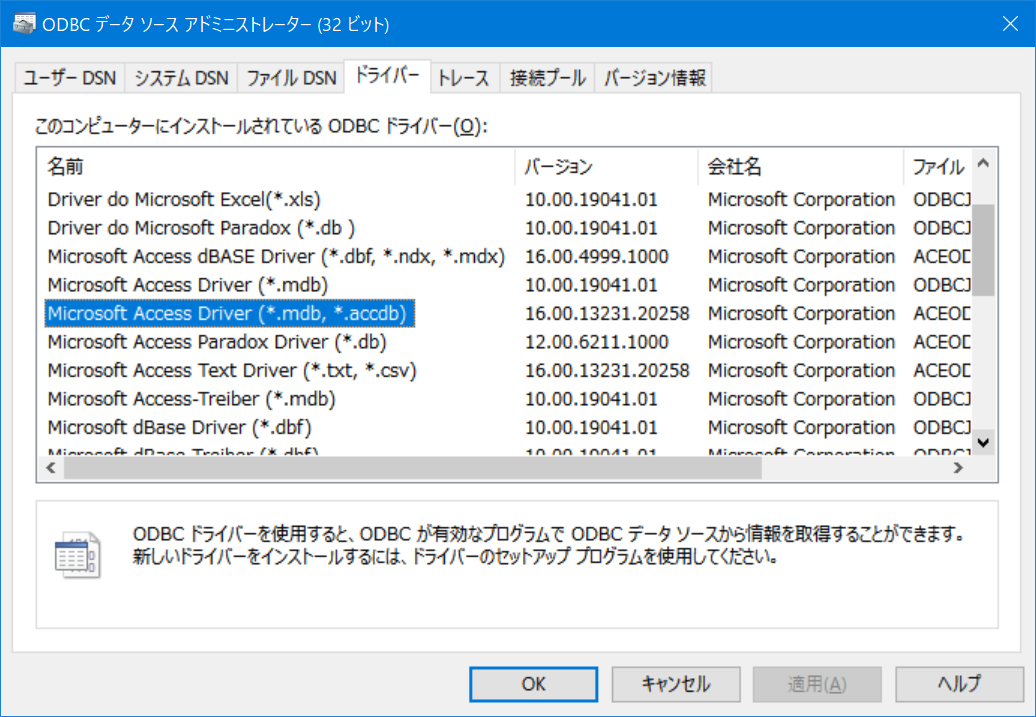Close the ODBC administrator window

click(x=1010, y=24)
